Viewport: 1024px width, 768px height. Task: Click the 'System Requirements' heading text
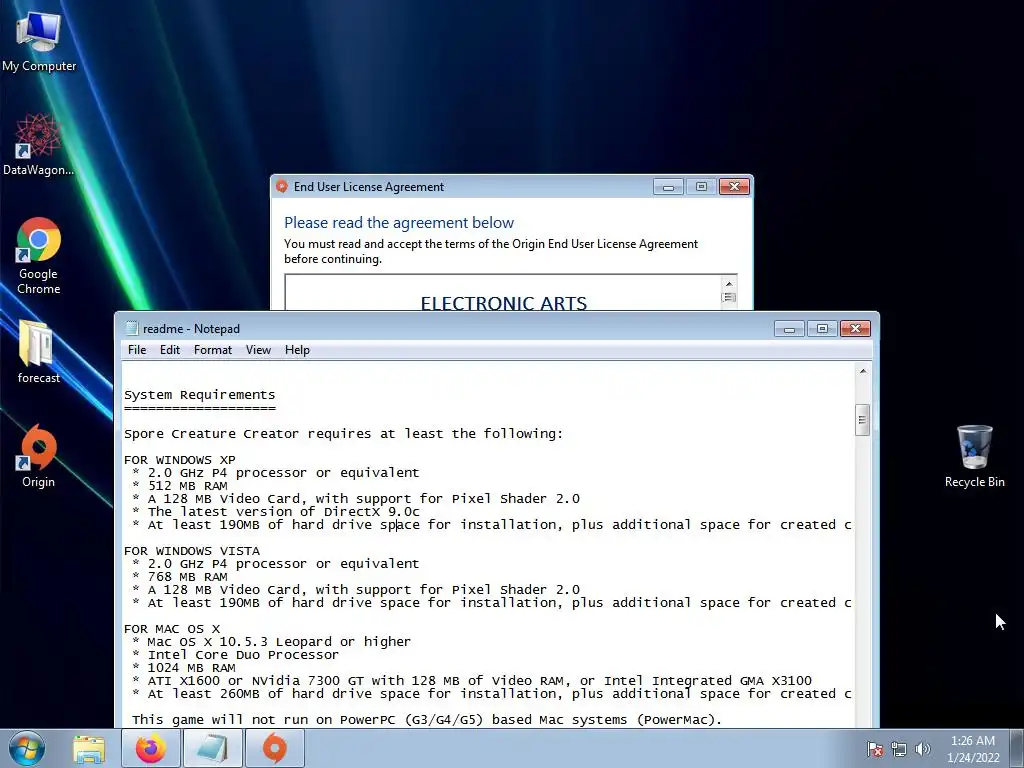point(200,395)
